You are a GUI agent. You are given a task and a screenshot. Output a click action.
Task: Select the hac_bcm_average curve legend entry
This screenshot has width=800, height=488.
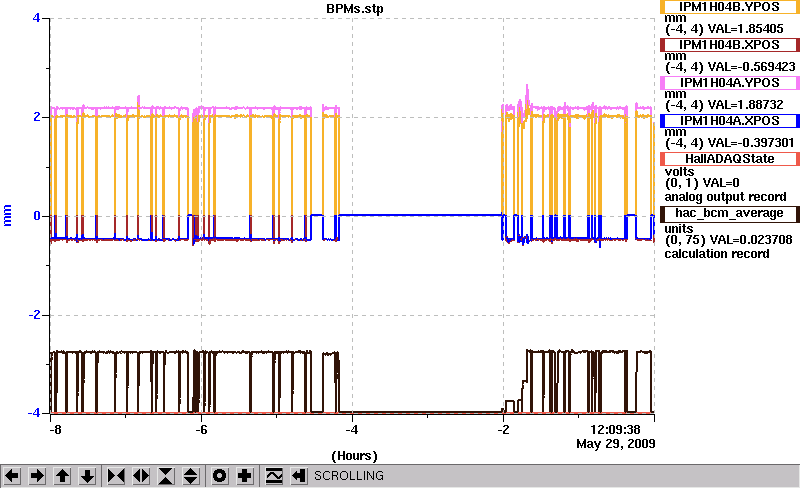(x=730, y=213)
